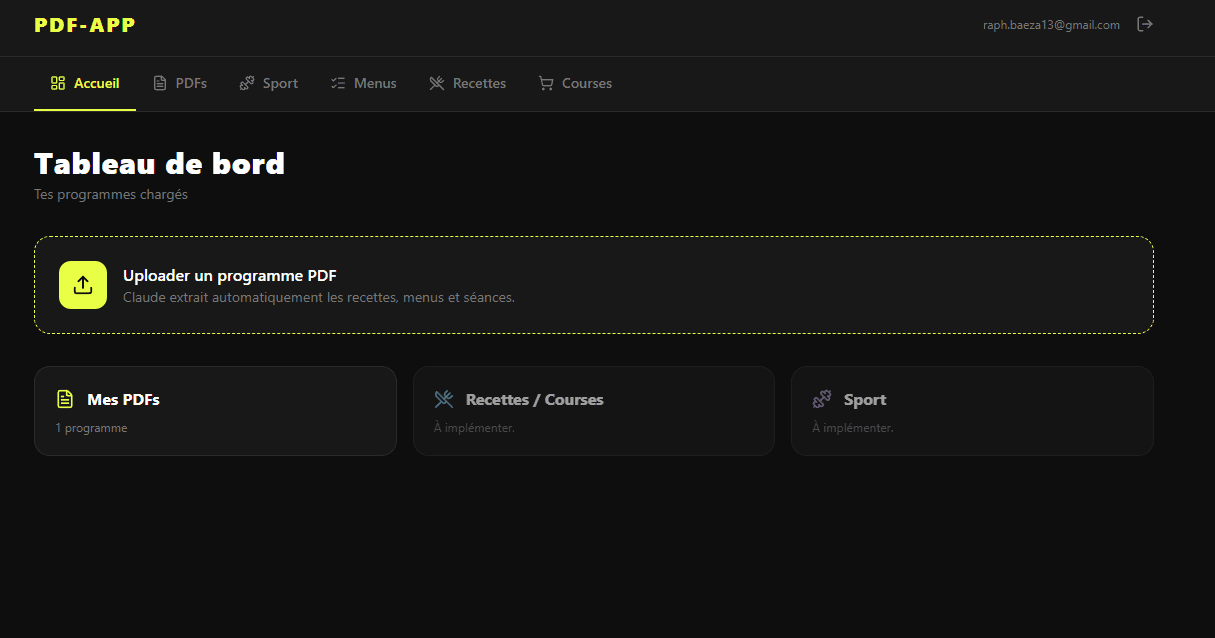Go to the Sport tab
The image size is (1215, 638).
269,83
